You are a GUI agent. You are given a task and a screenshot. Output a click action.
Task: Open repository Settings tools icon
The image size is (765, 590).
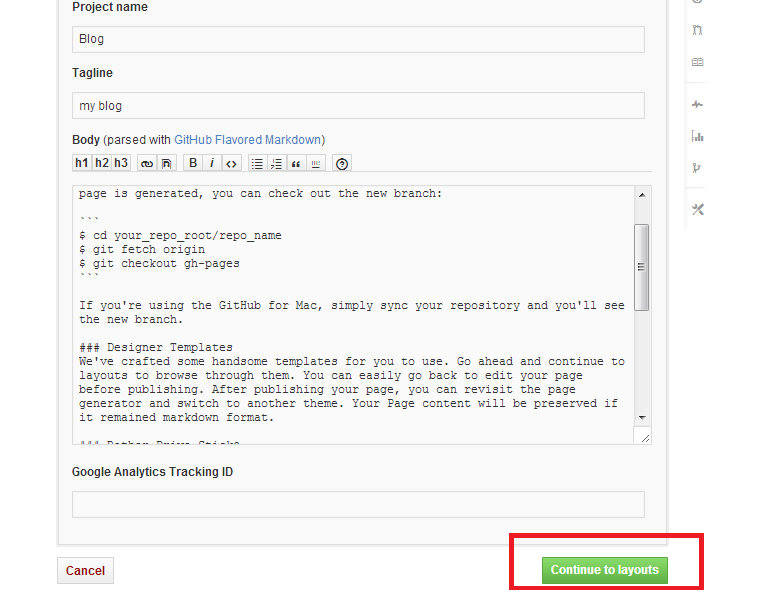[697, 209]
